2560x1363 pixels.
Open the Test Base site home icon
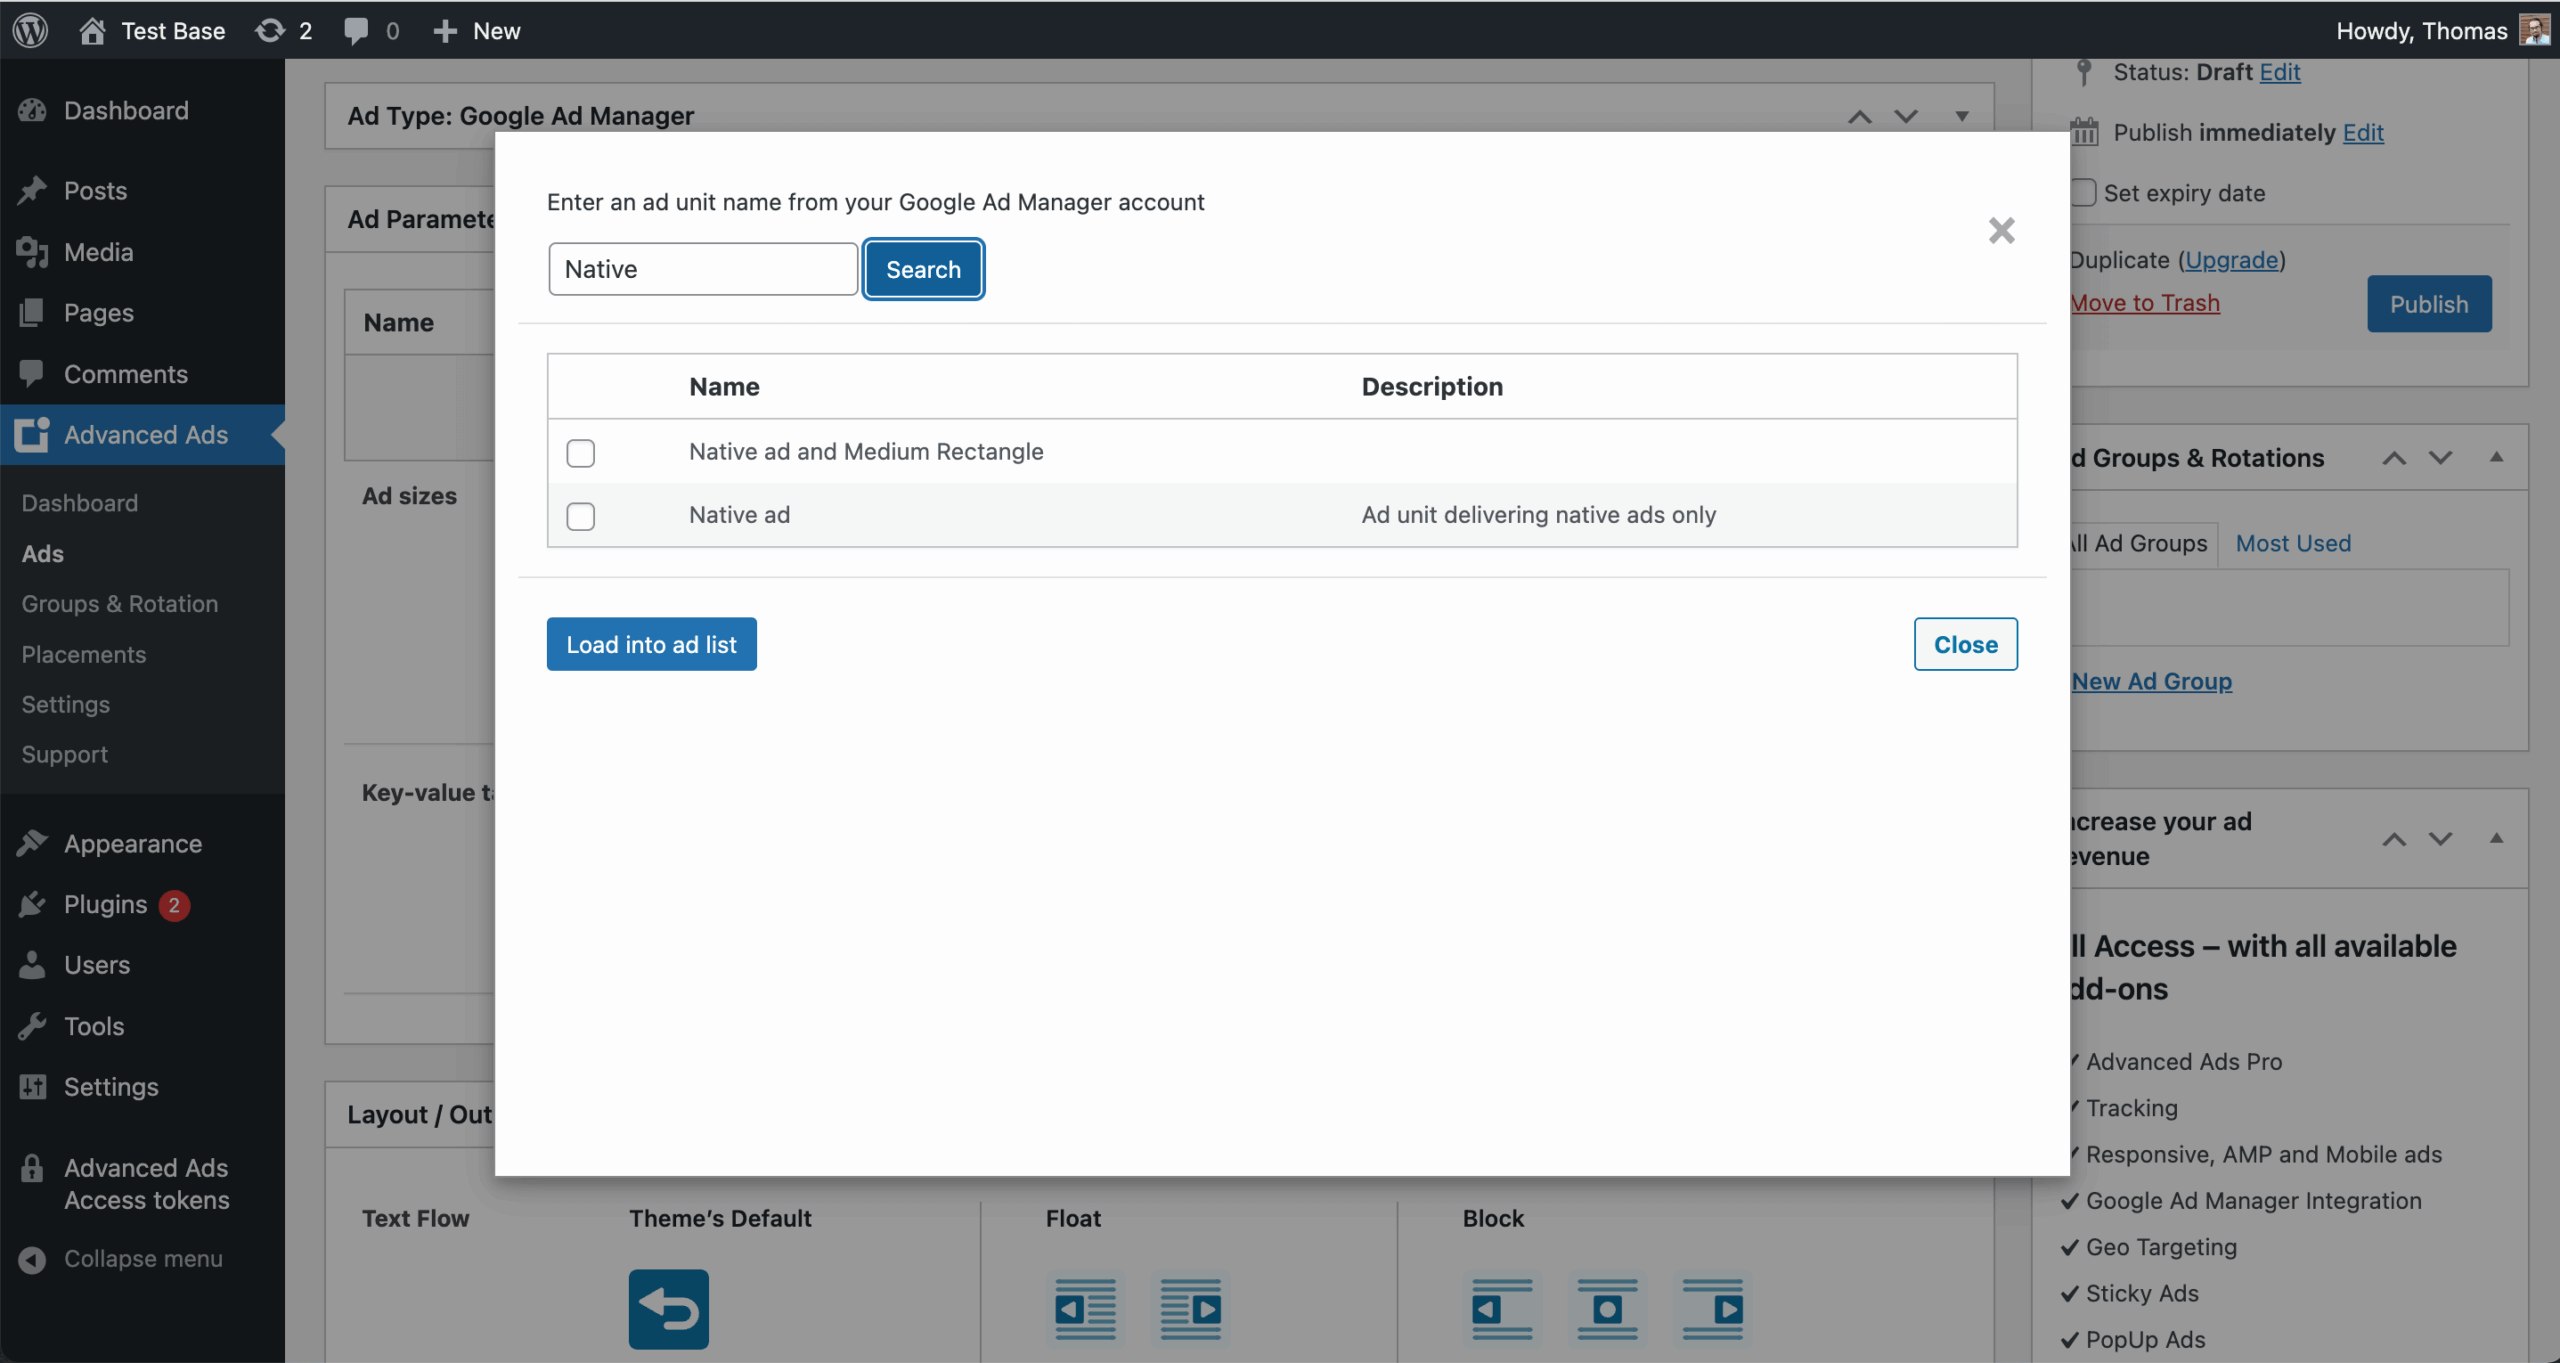92,30
